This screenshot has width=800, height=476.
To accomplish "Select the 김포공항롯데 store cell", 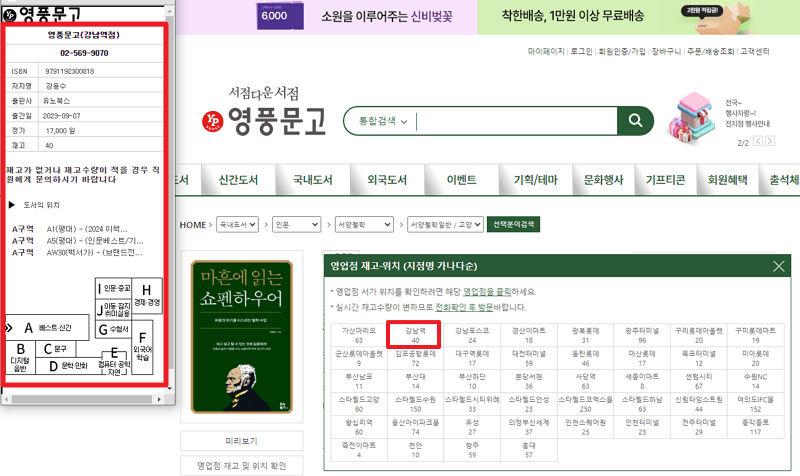I will click(415, 358).
